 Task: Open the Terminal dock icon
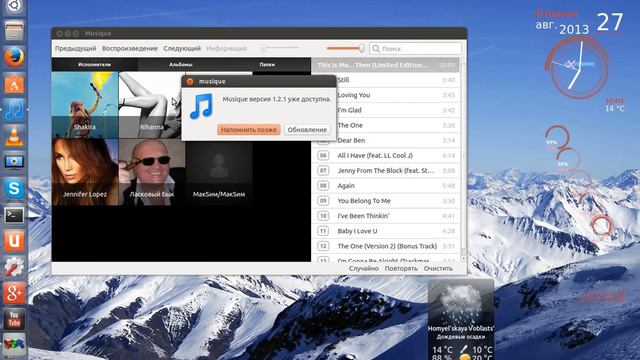click(x=14, y=215)
